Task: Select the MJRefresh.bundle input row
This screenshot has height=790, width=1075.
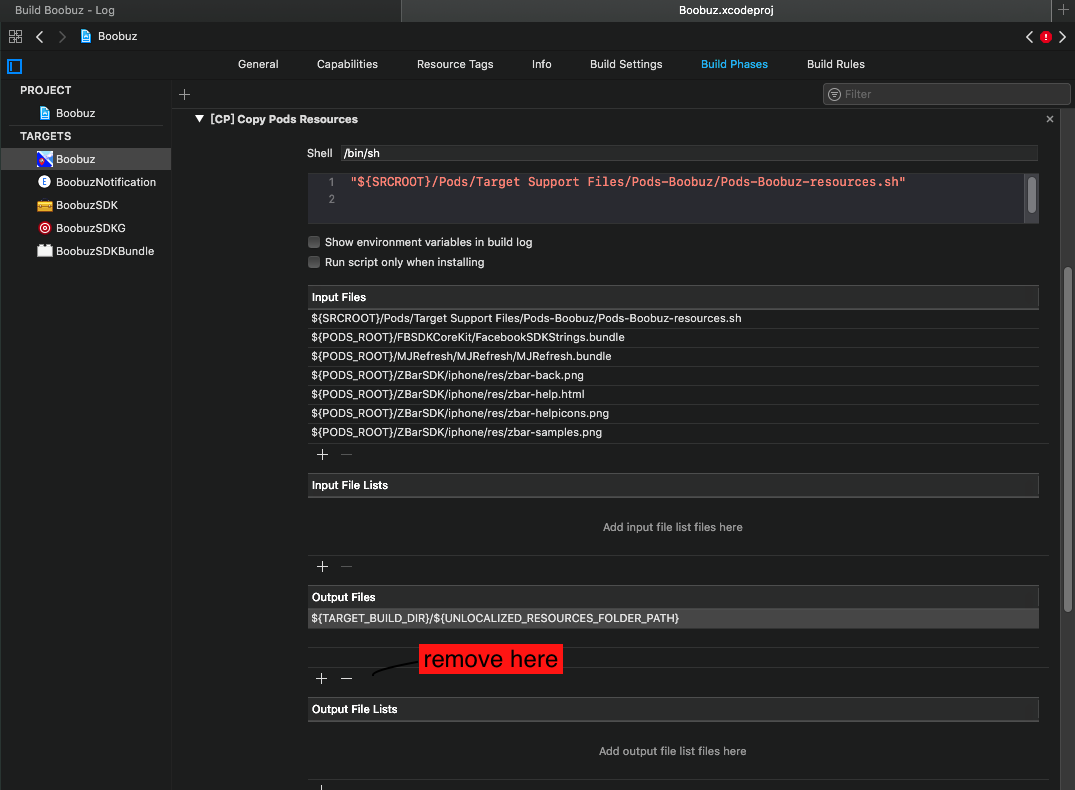Action: 673,357
